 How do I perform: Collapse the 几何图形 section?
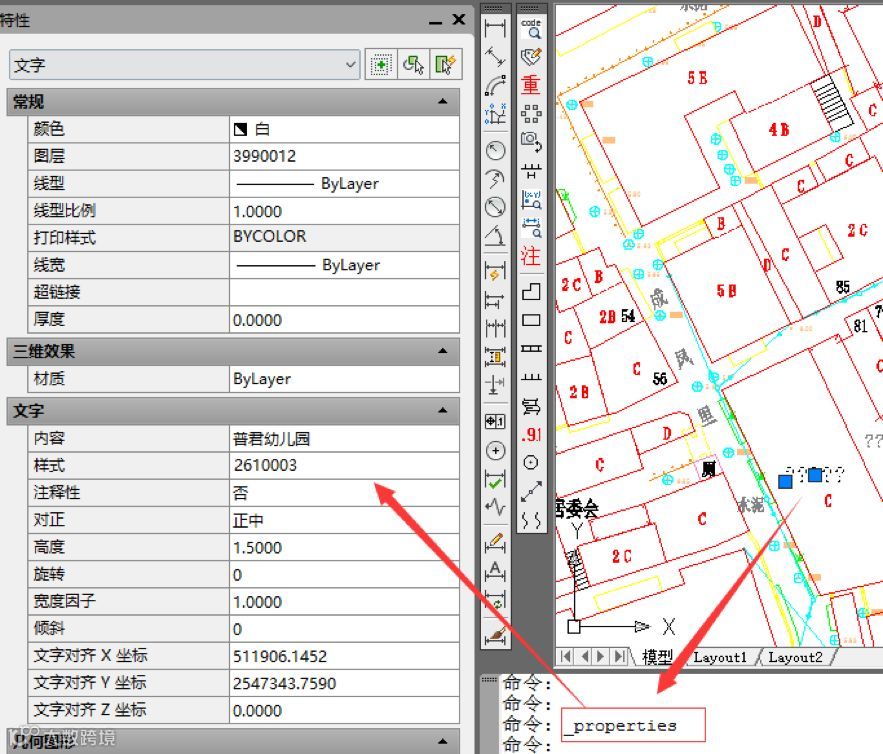443,742
